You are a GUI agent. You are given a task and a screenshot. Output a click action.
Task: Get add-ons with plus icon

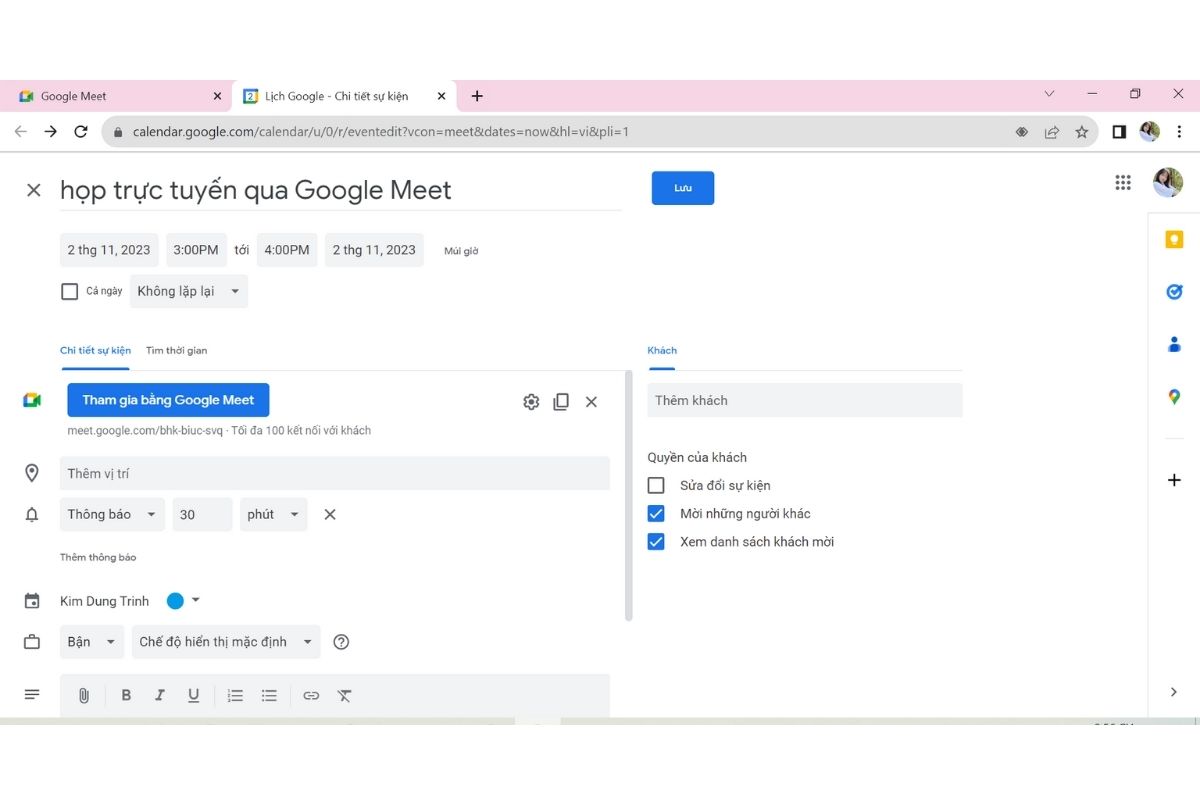[x=1174, y=480]
